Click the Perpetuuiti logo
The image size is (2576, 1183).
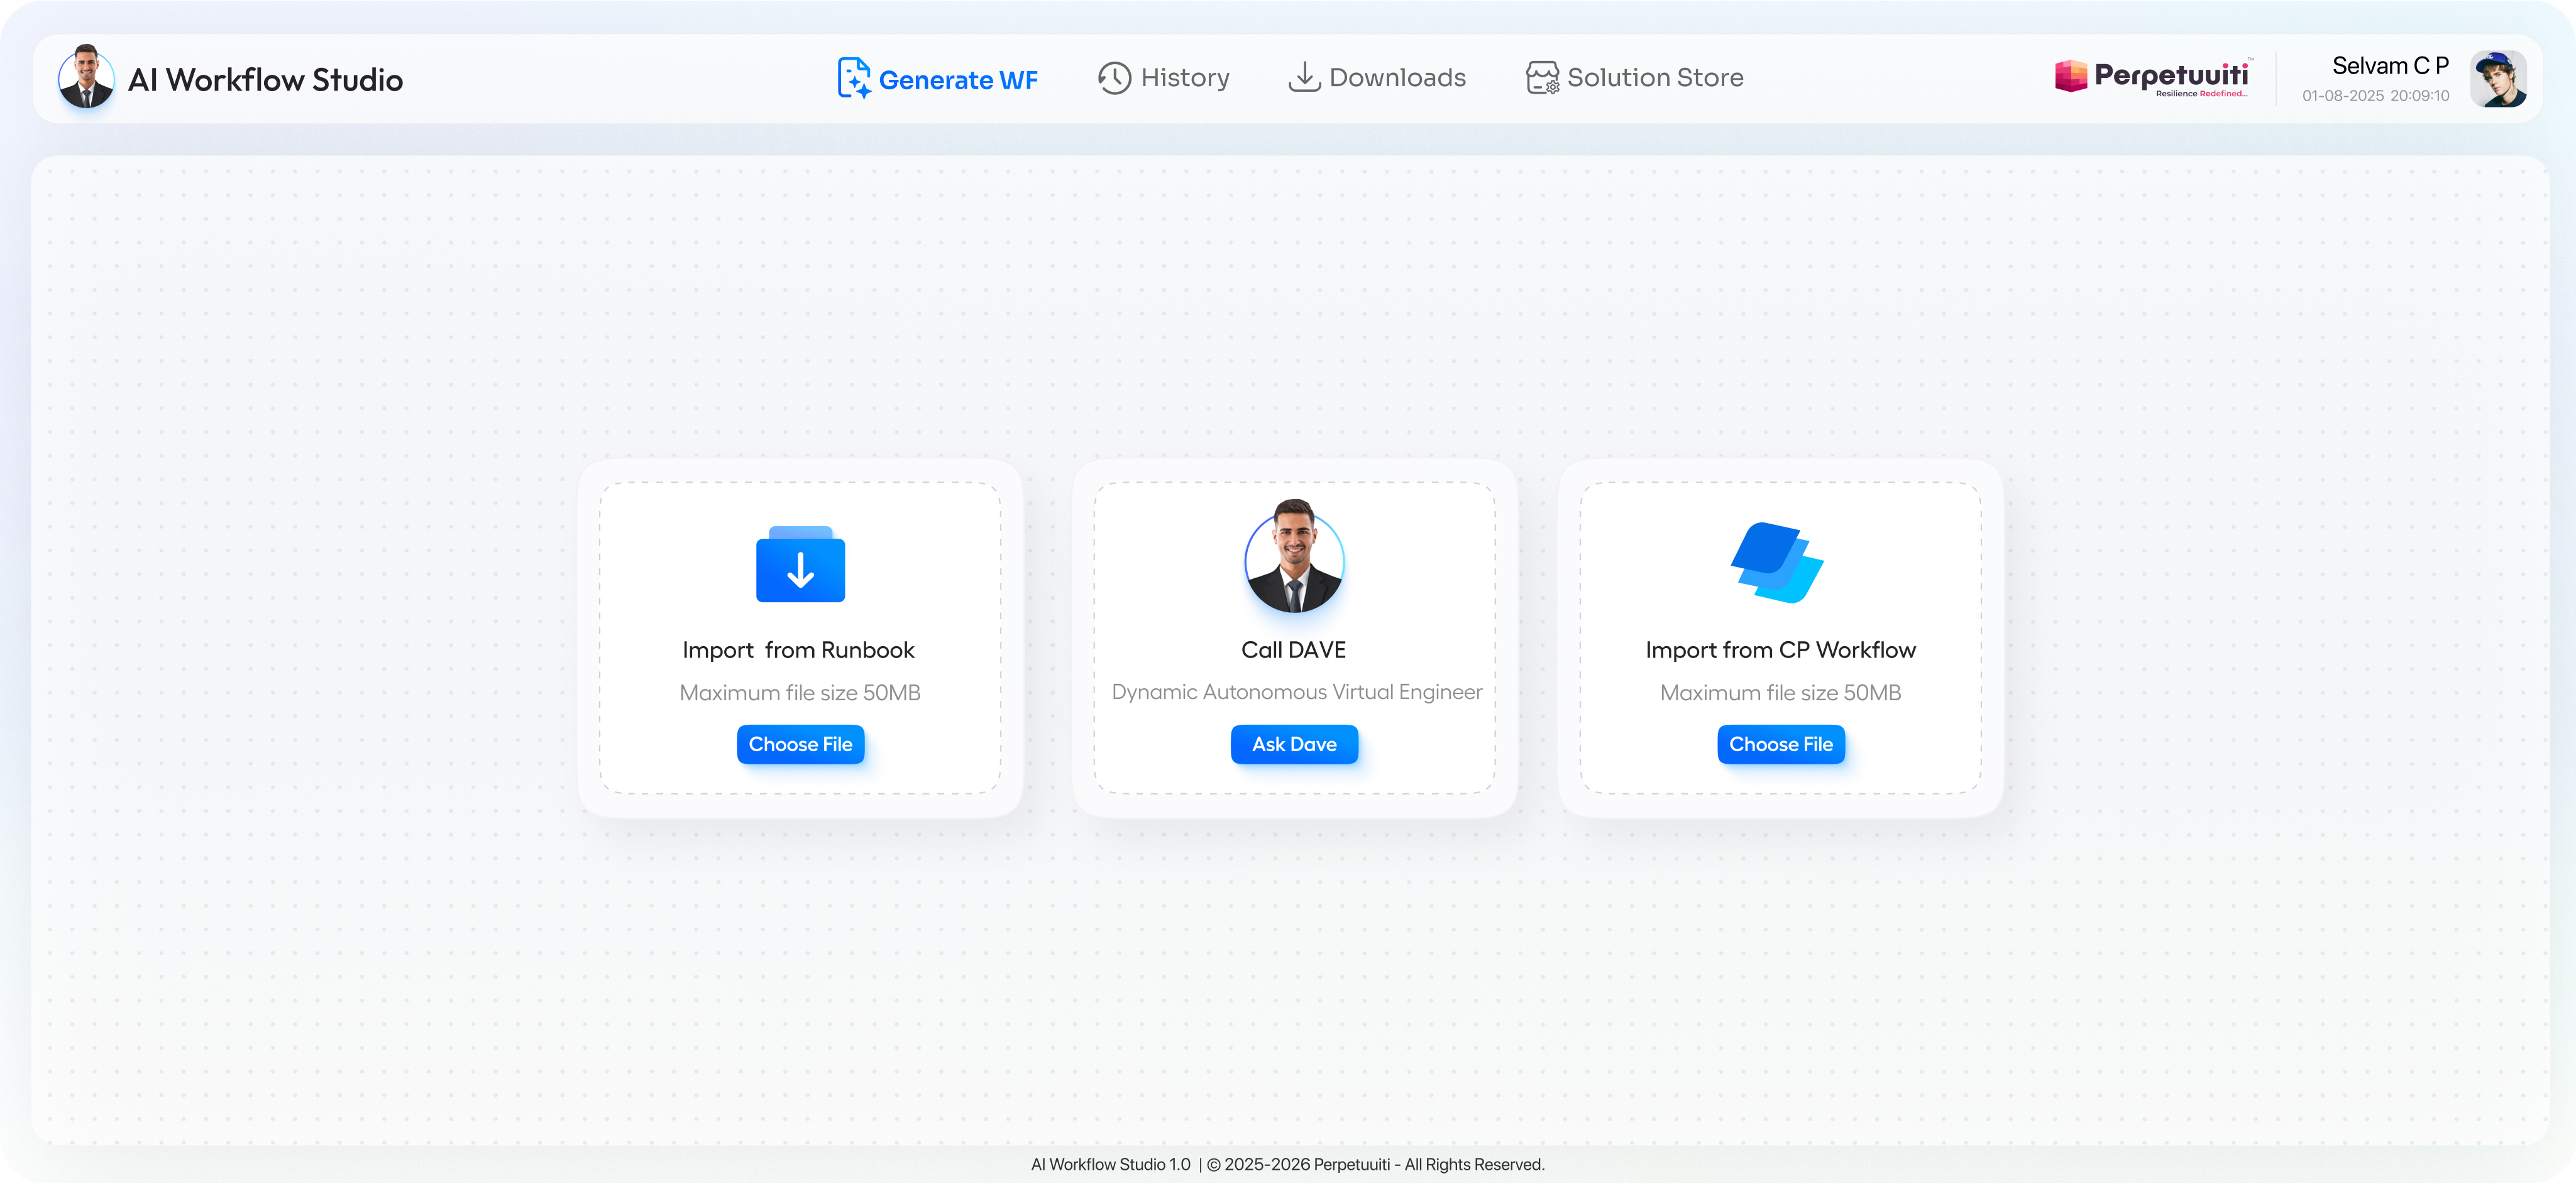2152,77
